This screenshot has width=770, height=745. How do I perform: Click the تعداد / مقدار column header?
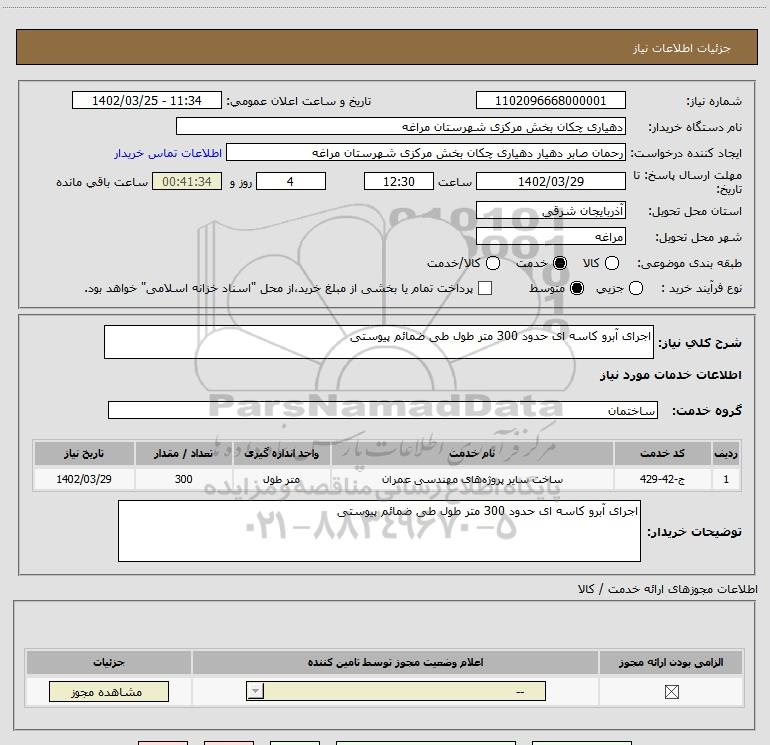coord(183,453)
